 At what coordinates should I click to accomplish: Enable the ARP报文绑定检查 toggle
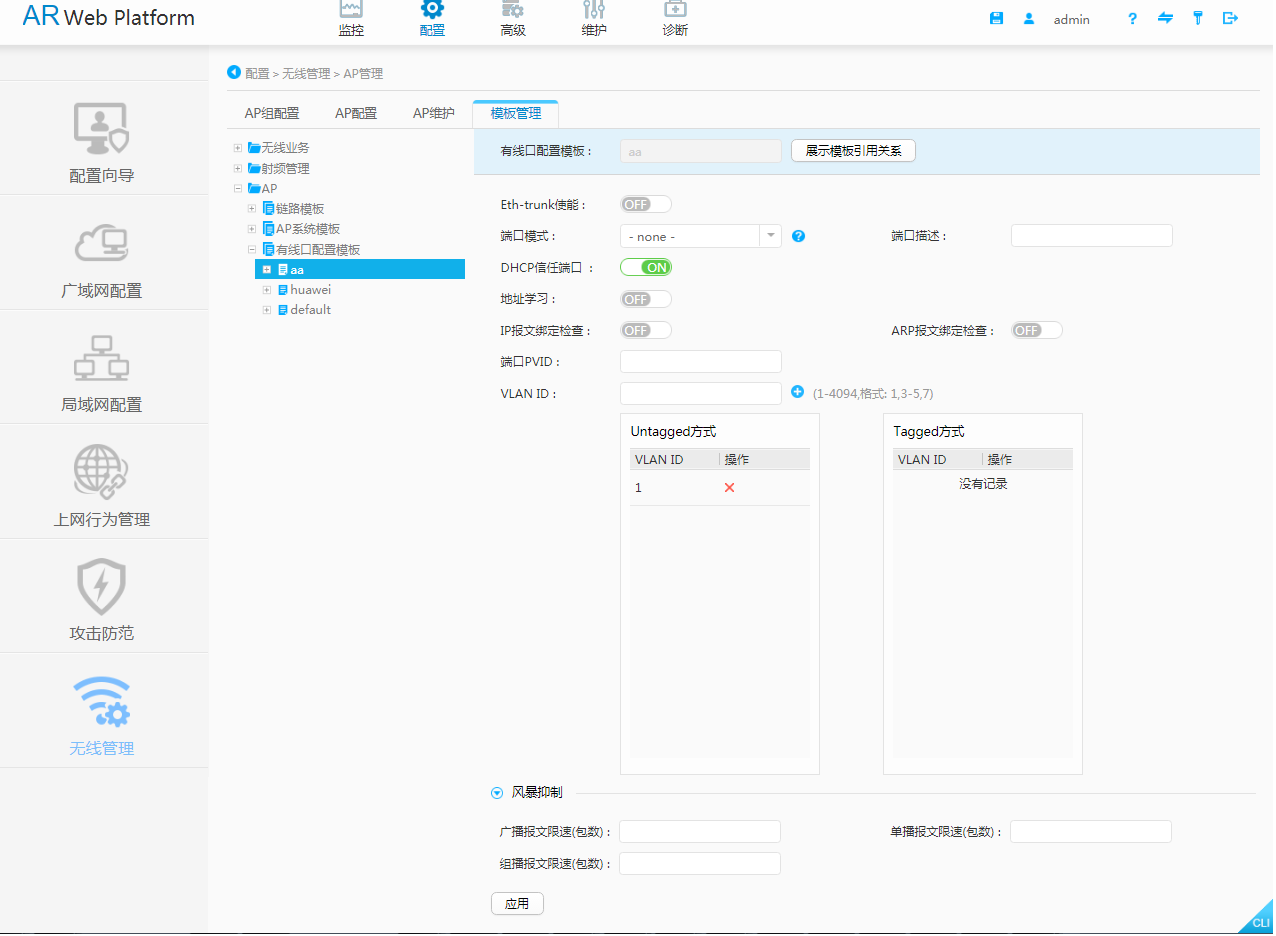[x=1036, y=329]
